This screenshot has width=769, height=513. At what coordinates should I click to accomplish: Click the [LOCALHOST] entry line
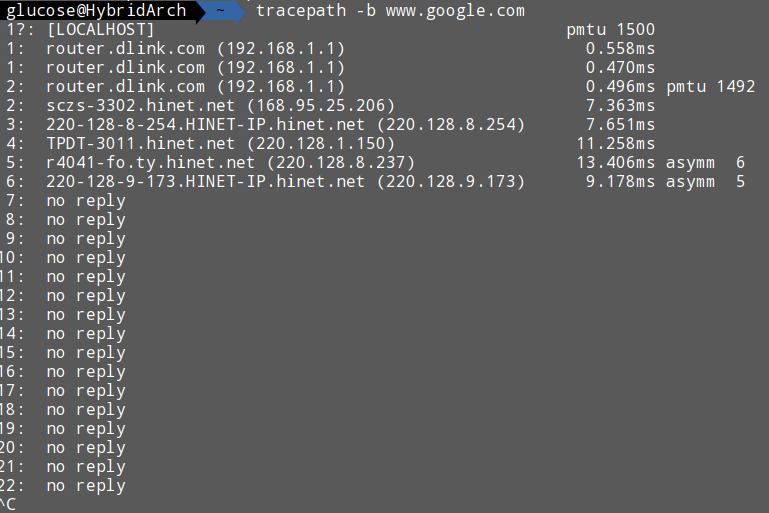(80, 29)
